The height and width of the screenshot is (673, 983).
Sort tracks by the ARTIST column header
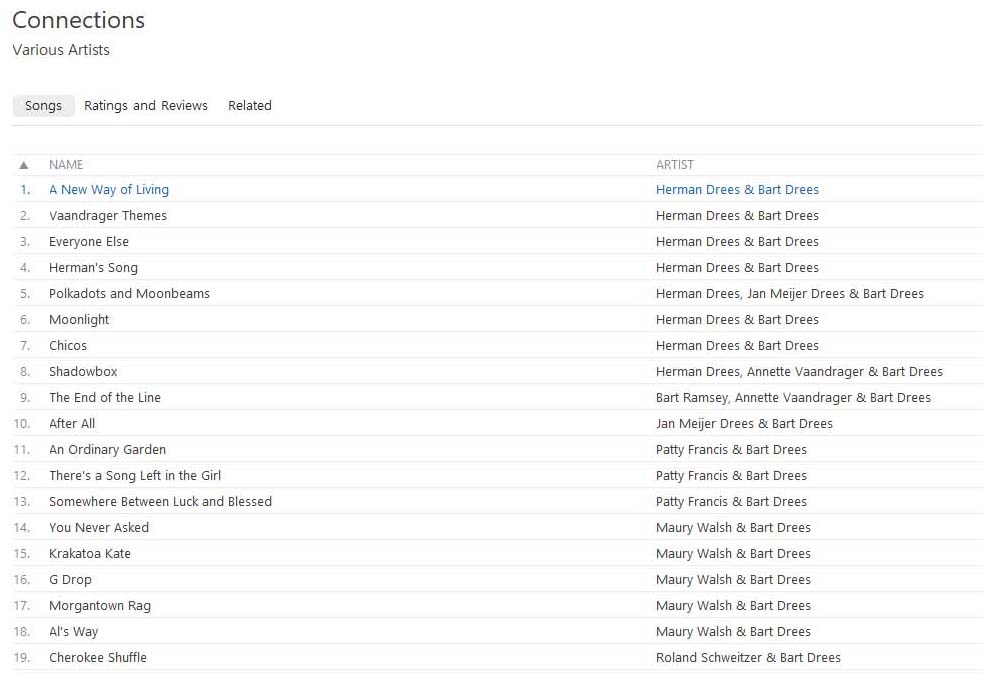point(674,165)
